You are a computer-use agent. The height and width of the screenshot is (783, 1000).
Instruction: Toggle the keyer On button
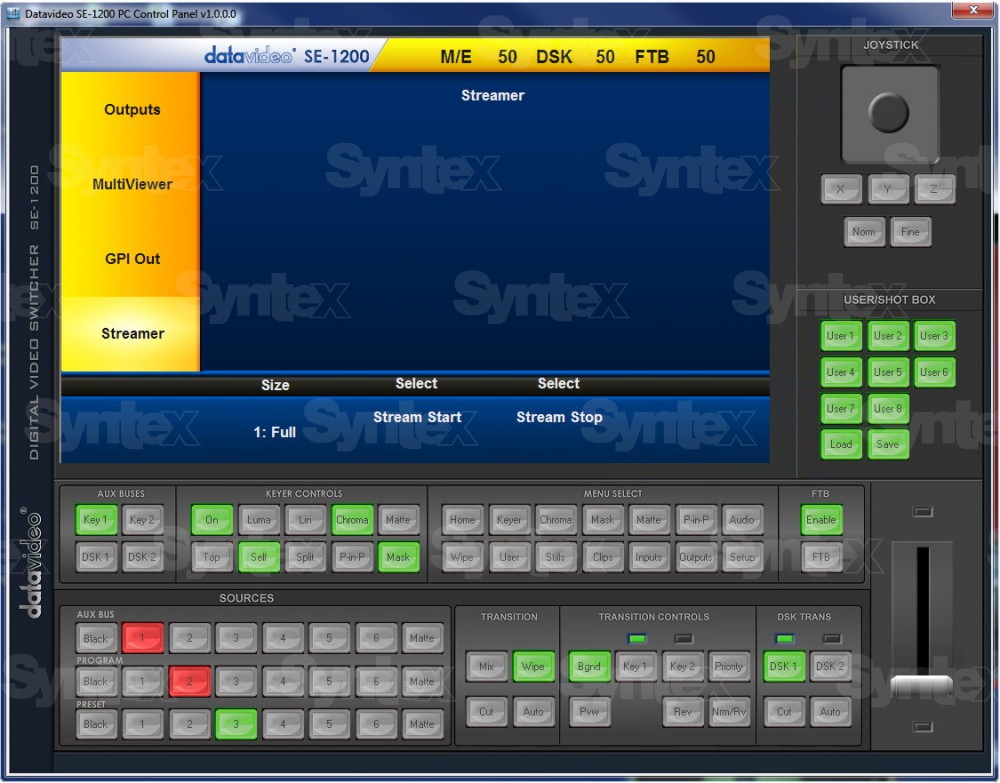212,520
